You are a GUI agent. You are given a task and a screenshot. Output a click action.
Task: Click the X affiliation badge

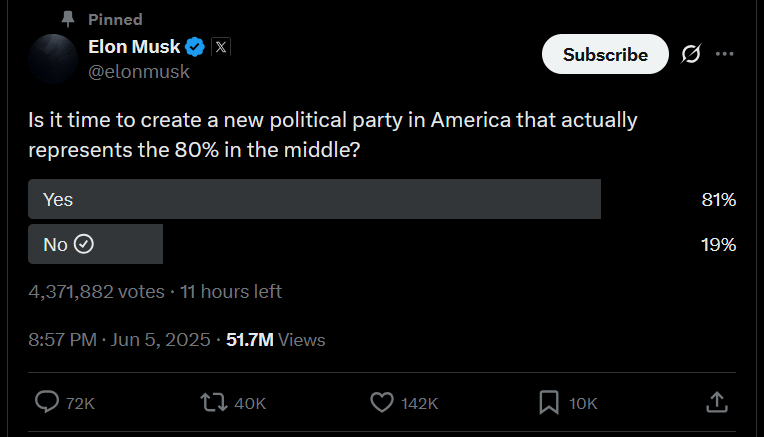tap(221, 46)
